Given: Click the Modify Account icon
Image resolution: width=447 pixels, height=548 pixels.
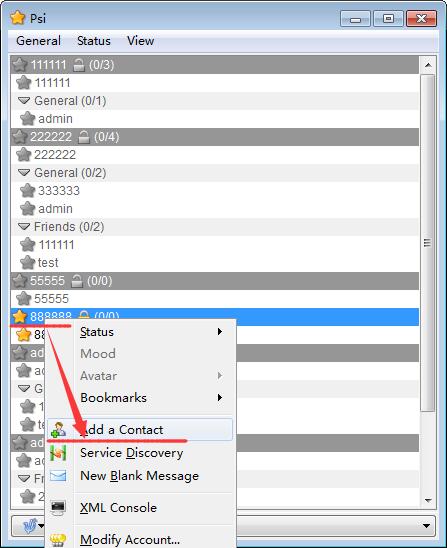Looking at the screenshot, I should pos(58,540).
